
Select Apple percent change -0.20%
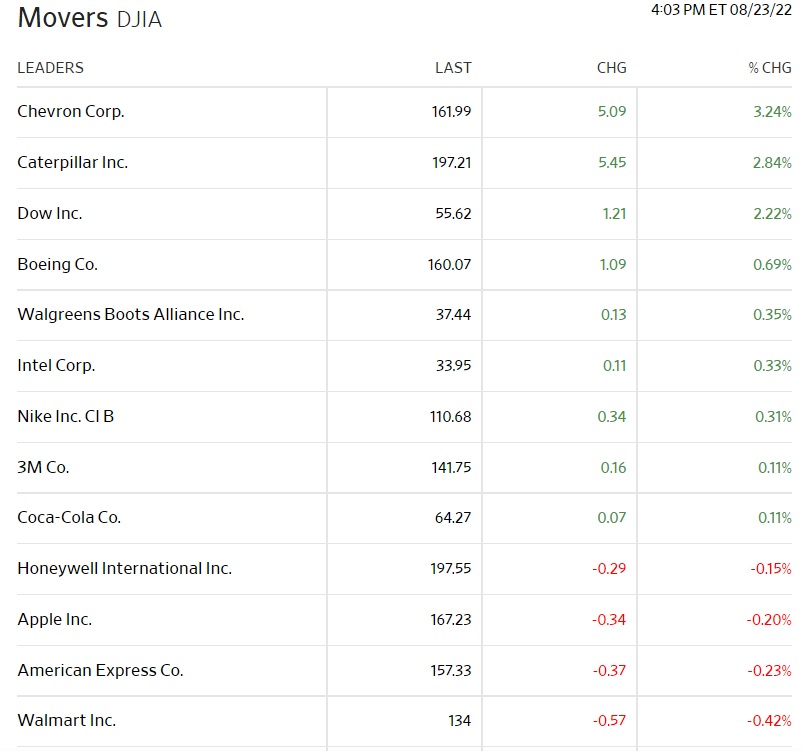pos(769,619)
